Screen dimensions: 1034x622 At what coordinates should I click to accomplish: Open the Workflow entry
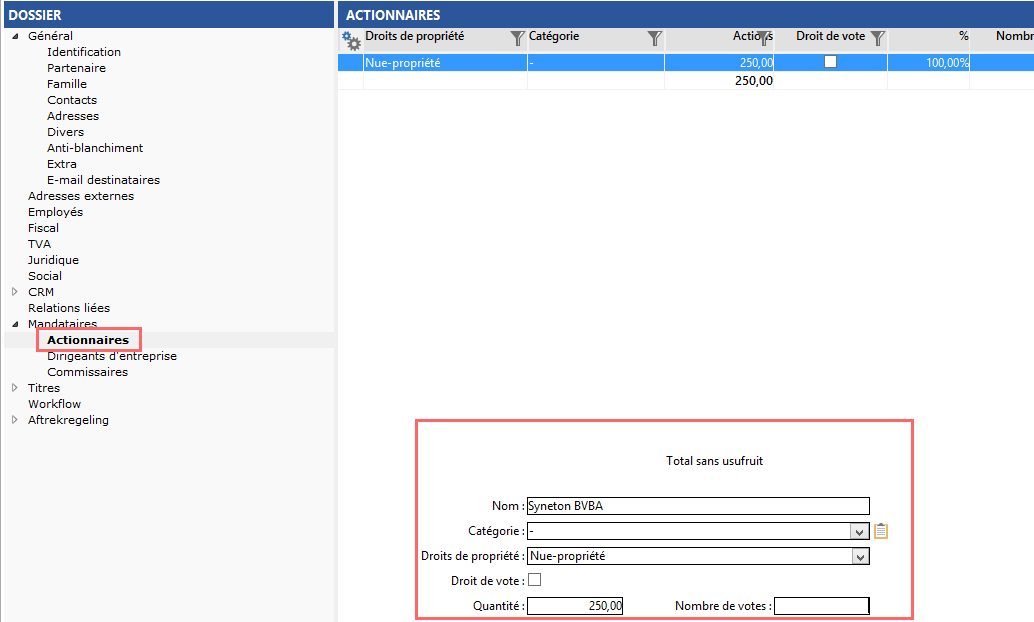pos(54,404)
